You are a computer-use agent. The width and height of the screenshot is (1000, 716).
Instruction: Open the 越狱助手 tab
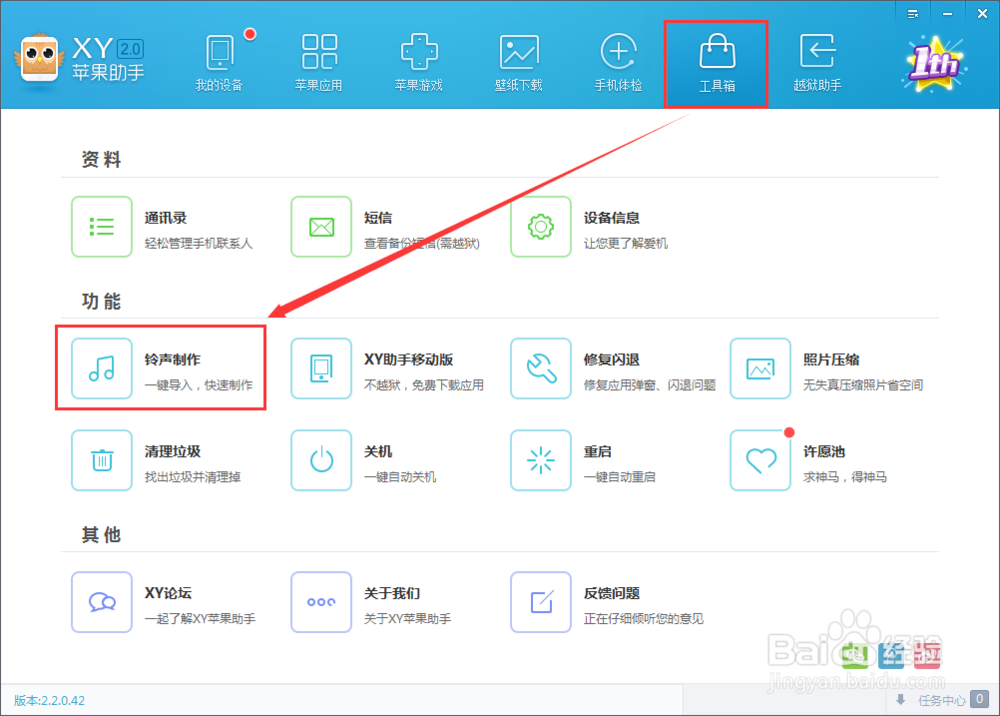[x=817, y=64]
